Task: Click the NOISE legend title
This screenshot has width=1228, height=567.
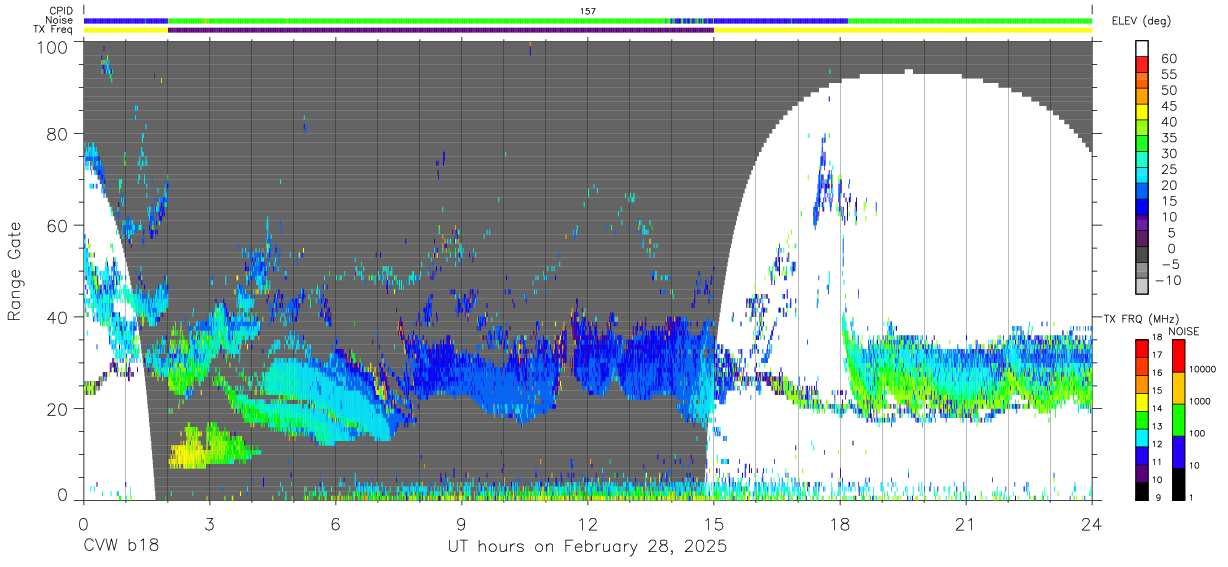Action: tap(1182, 331)
